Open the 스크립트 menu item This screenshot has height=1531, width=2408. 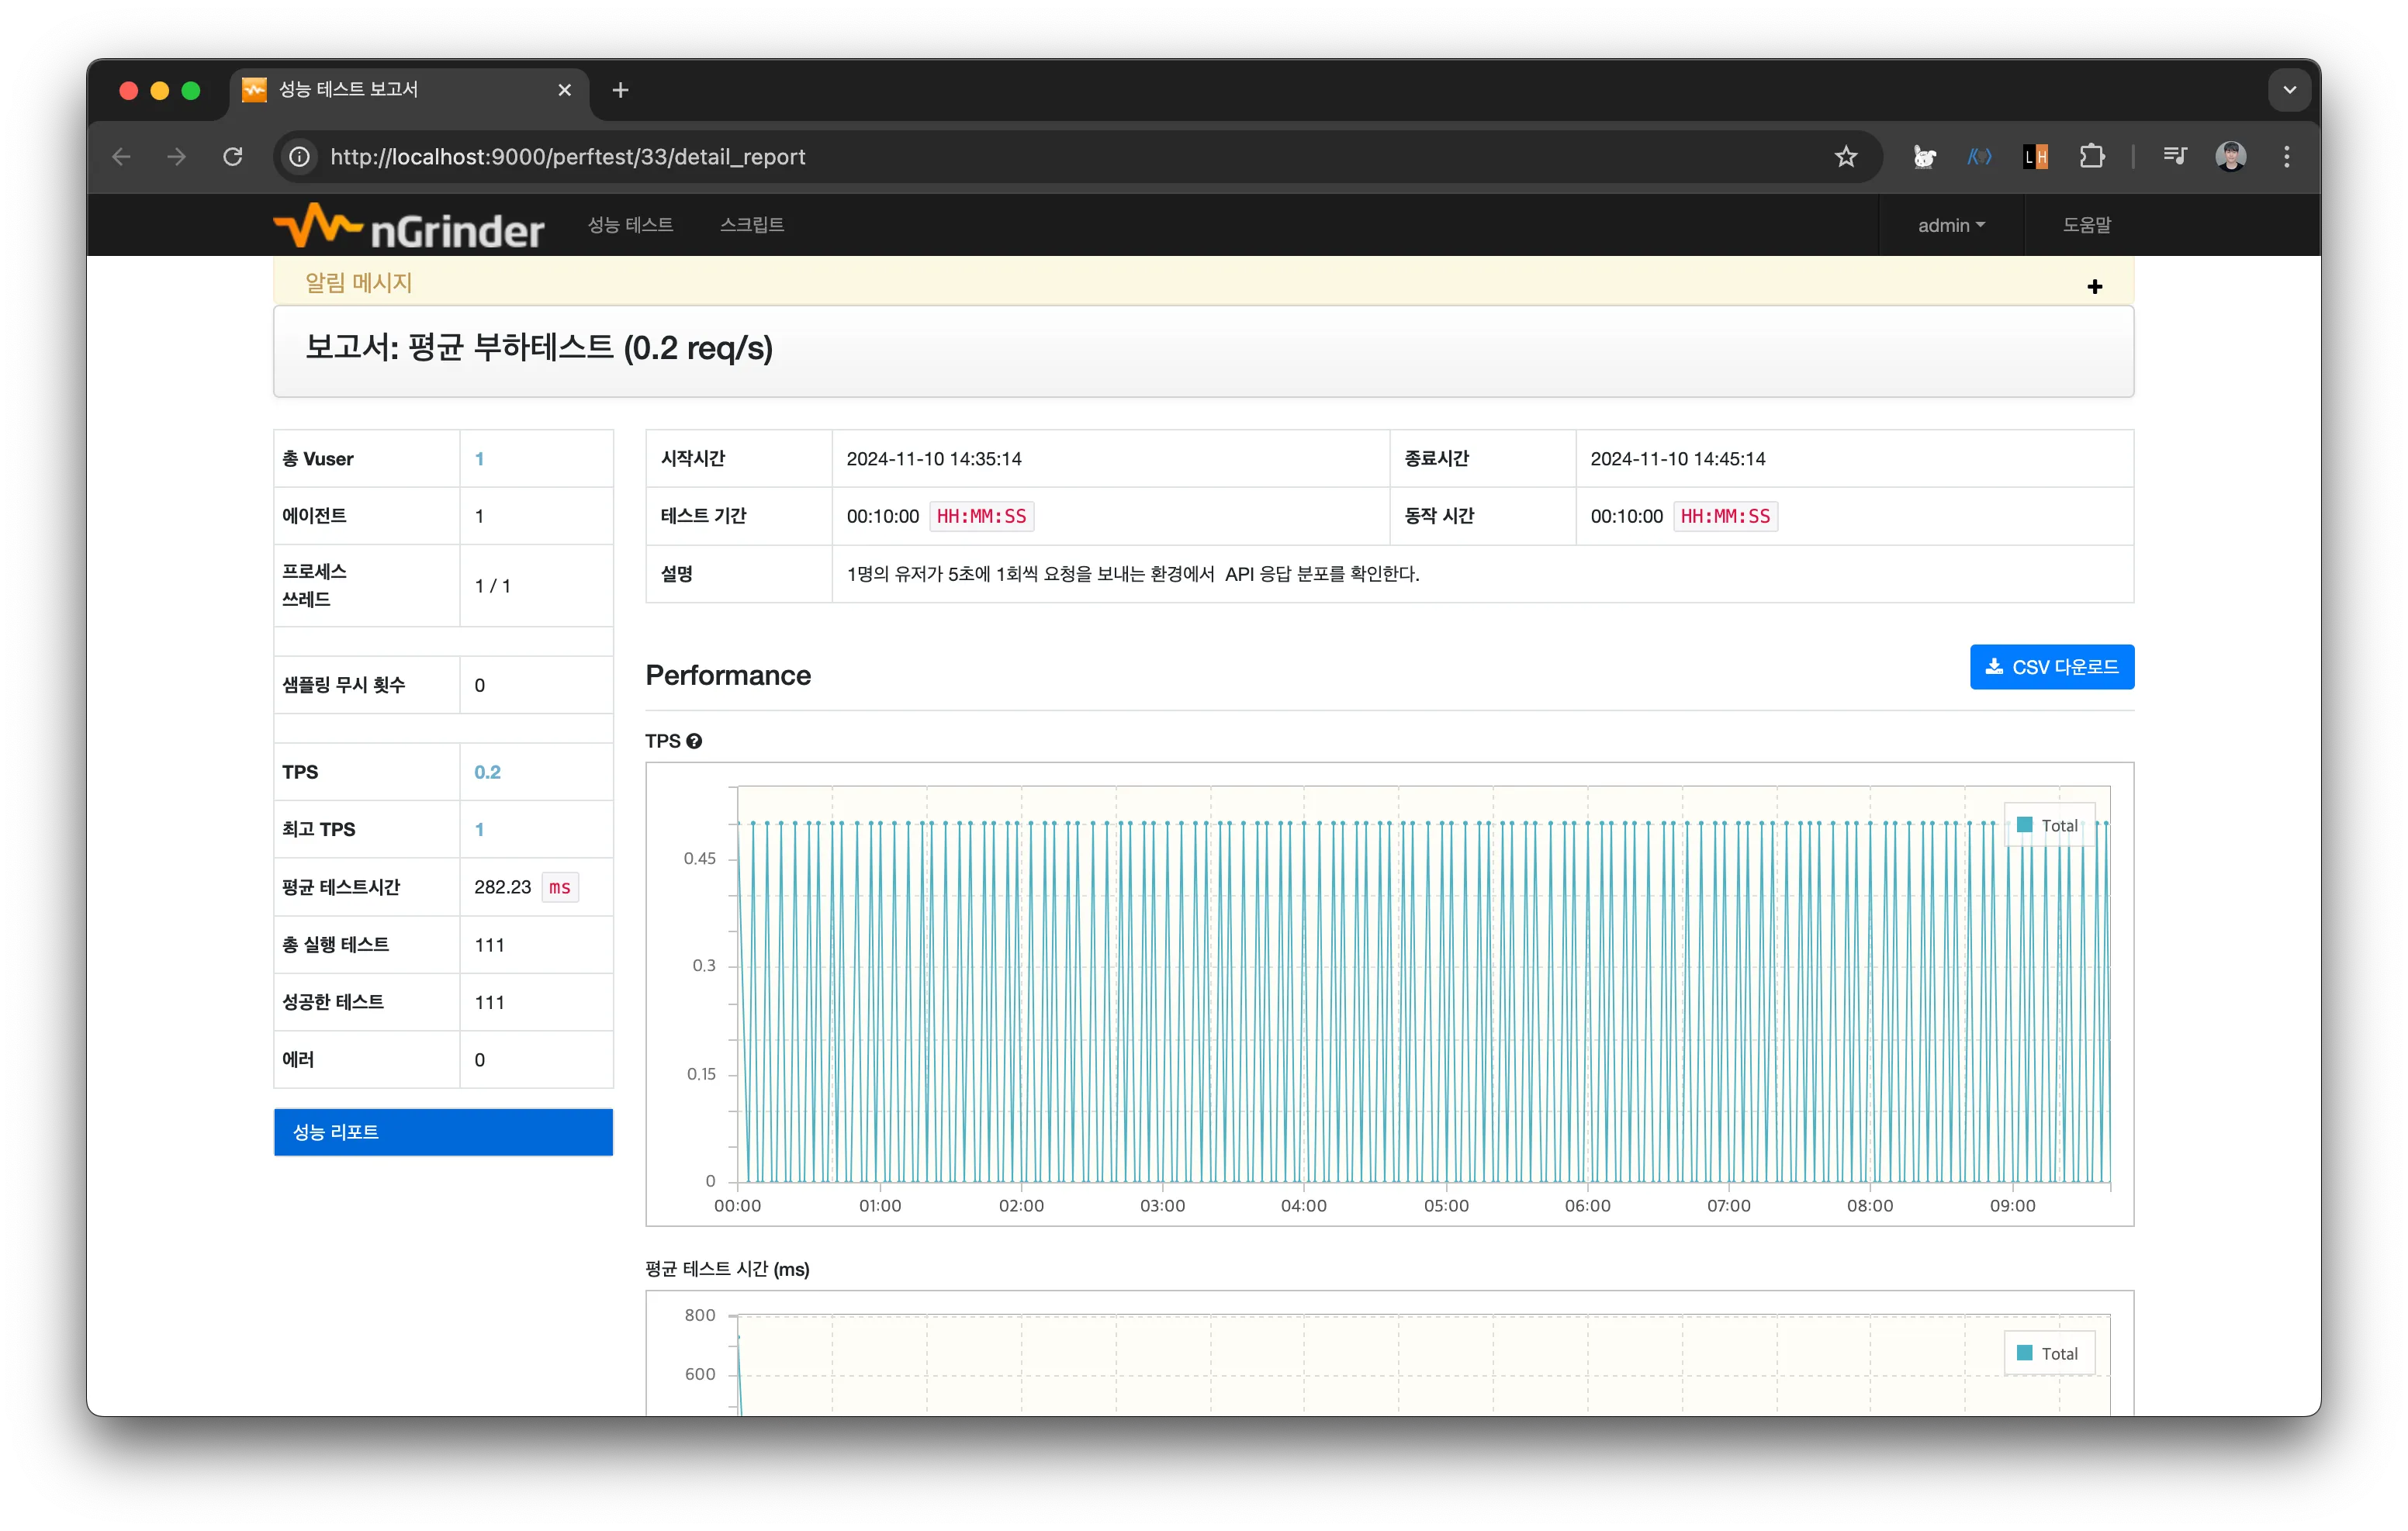[x=751, y=225]
